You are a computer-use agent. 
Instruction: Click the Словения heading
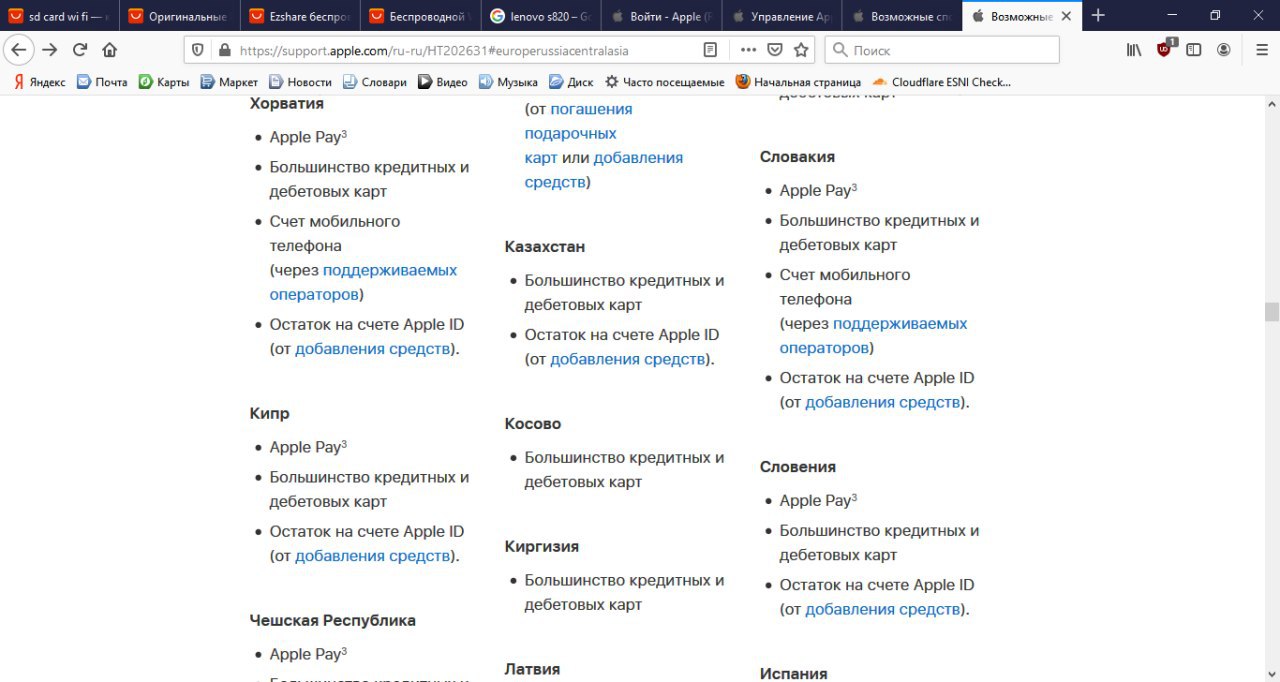[x=798, y=466]
